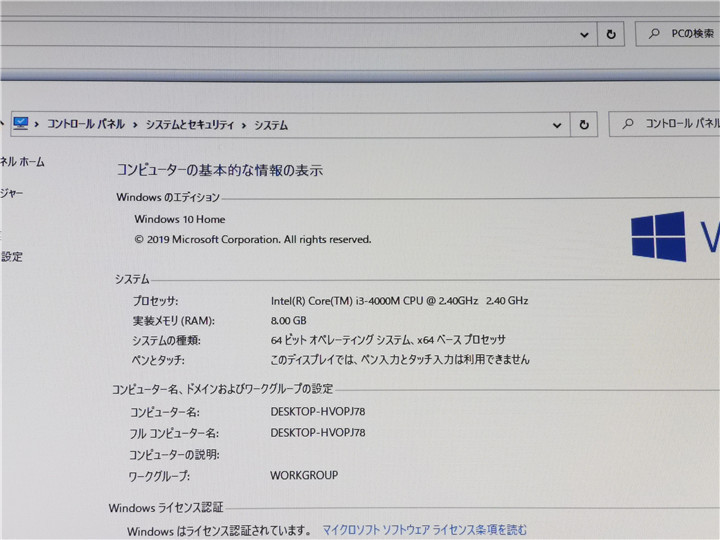Open the デバイス マネージャー sidebar link
Screen dimensions: 720x540
[x=11, y=193]
